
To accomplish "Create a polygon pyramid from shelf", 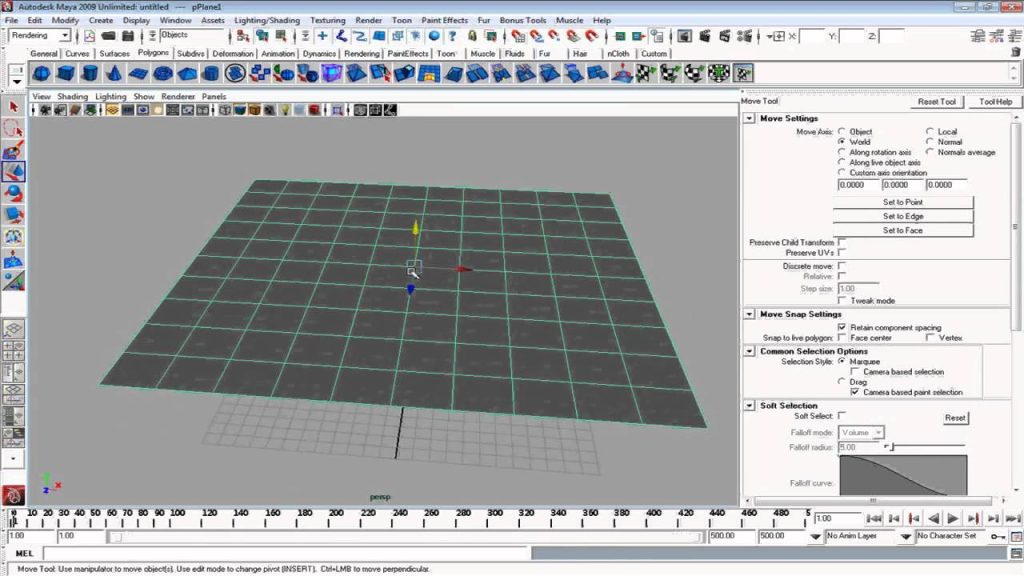I will 187,73.
